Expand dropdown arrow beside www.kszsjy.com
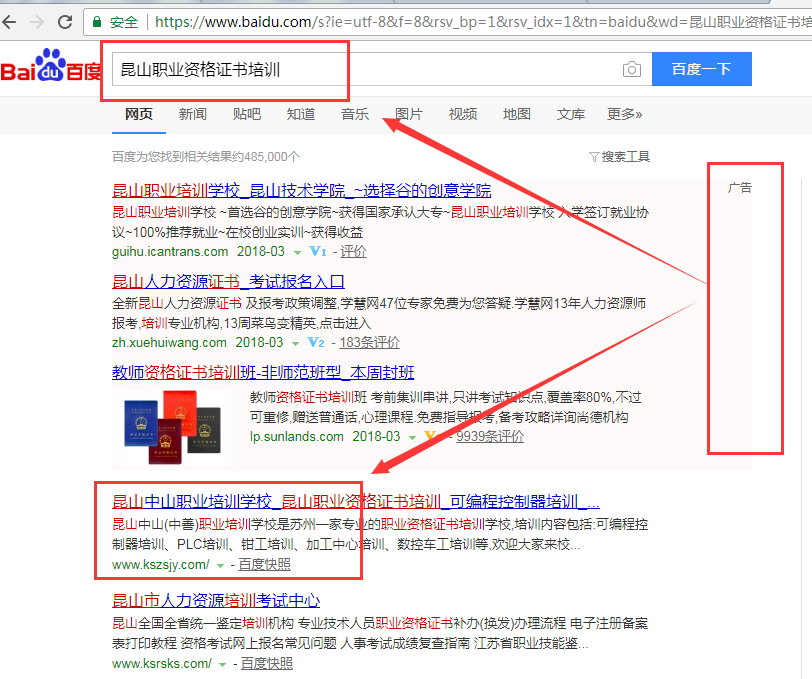Image resolution: width=812 pixels, height=679 pixels. click(x=219, y=565)
